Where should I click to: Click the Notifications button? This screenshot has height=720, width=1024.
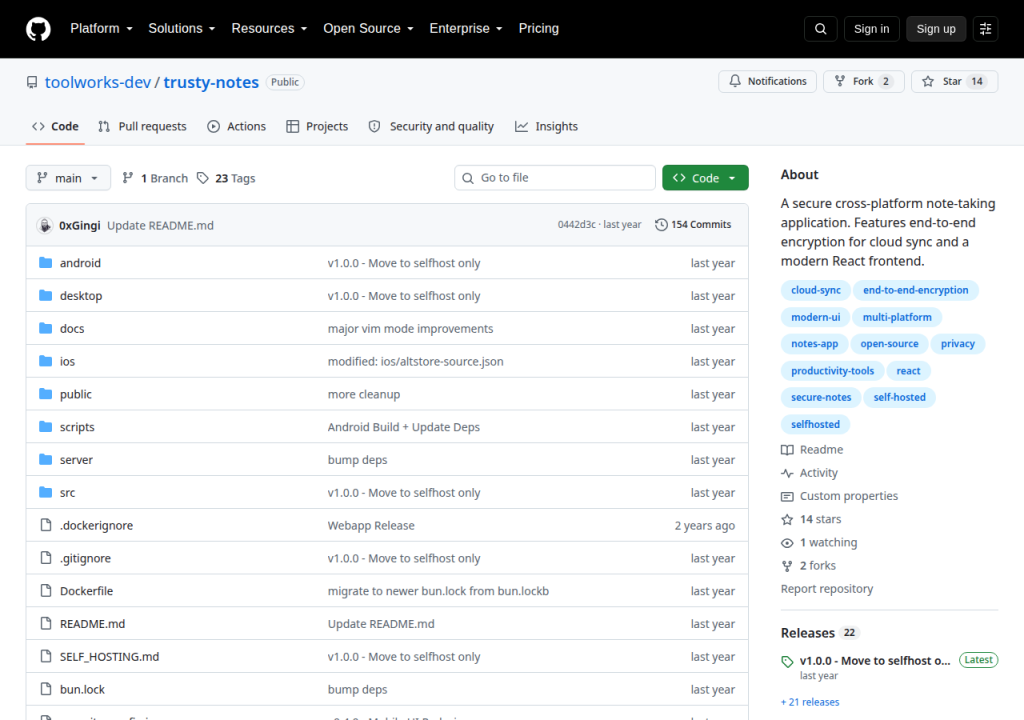coord(767,82)
